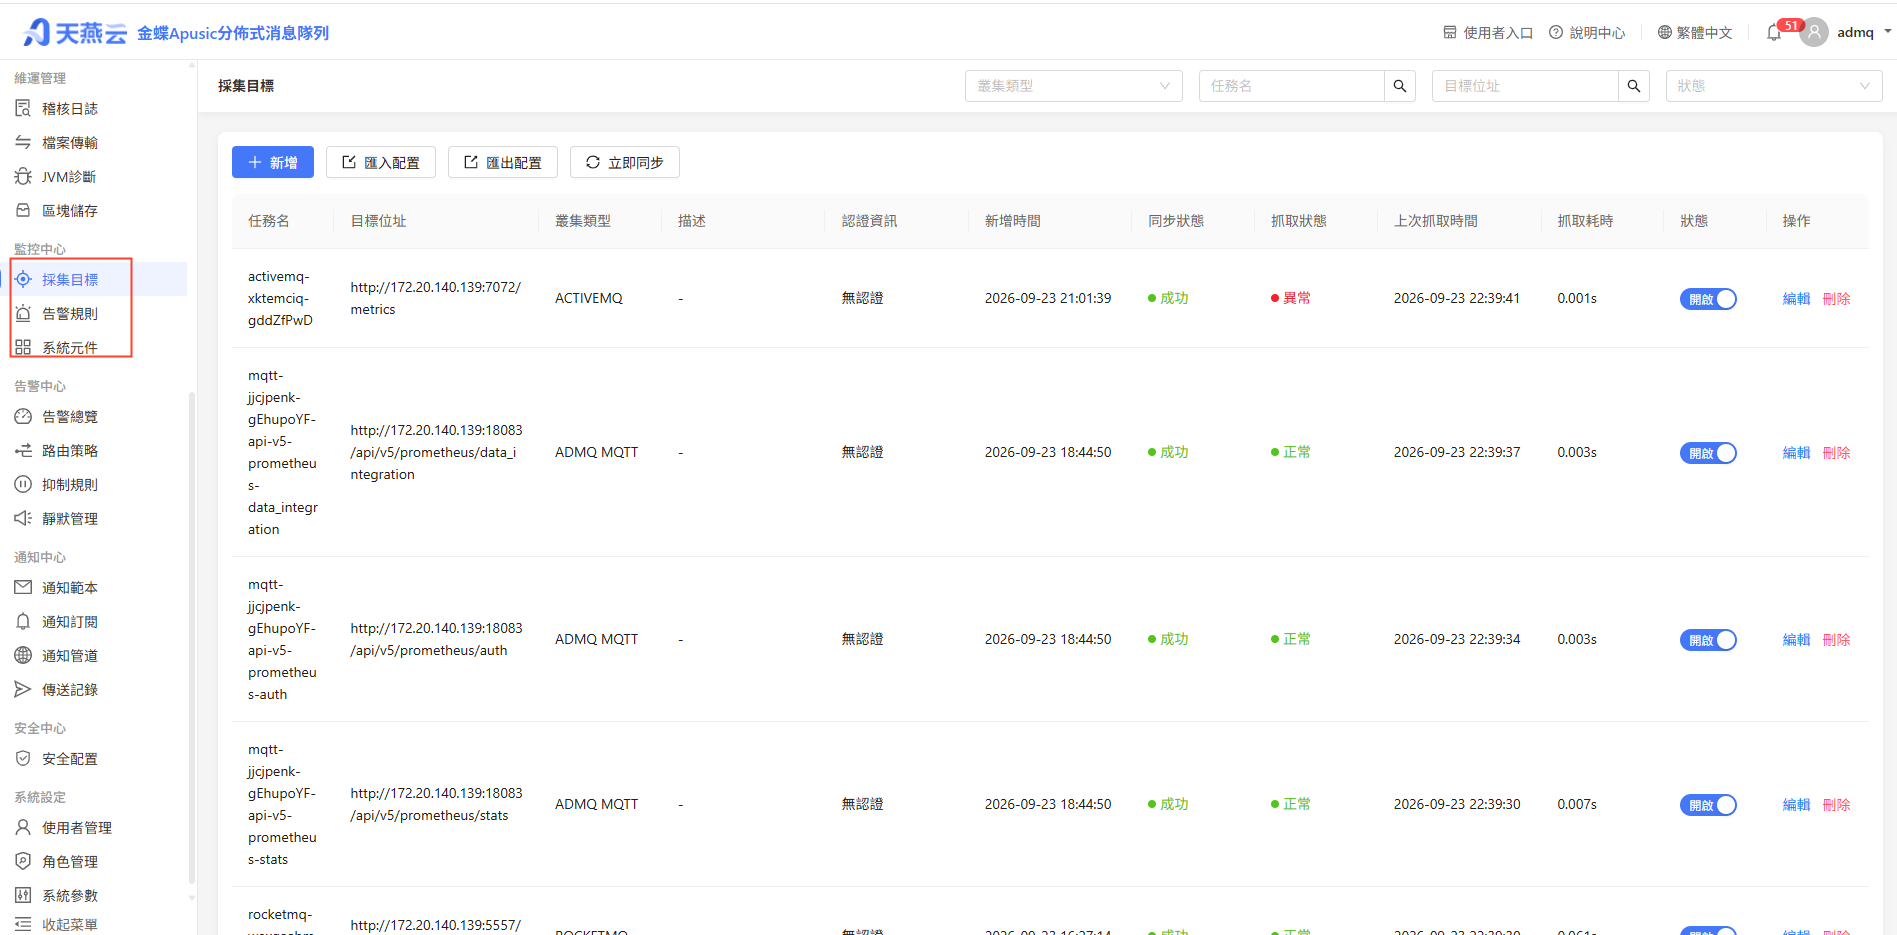Screen dimensions: 1897x935
Task: Select 角色管理 in the sidebar menu
Action: click(70, 861)
